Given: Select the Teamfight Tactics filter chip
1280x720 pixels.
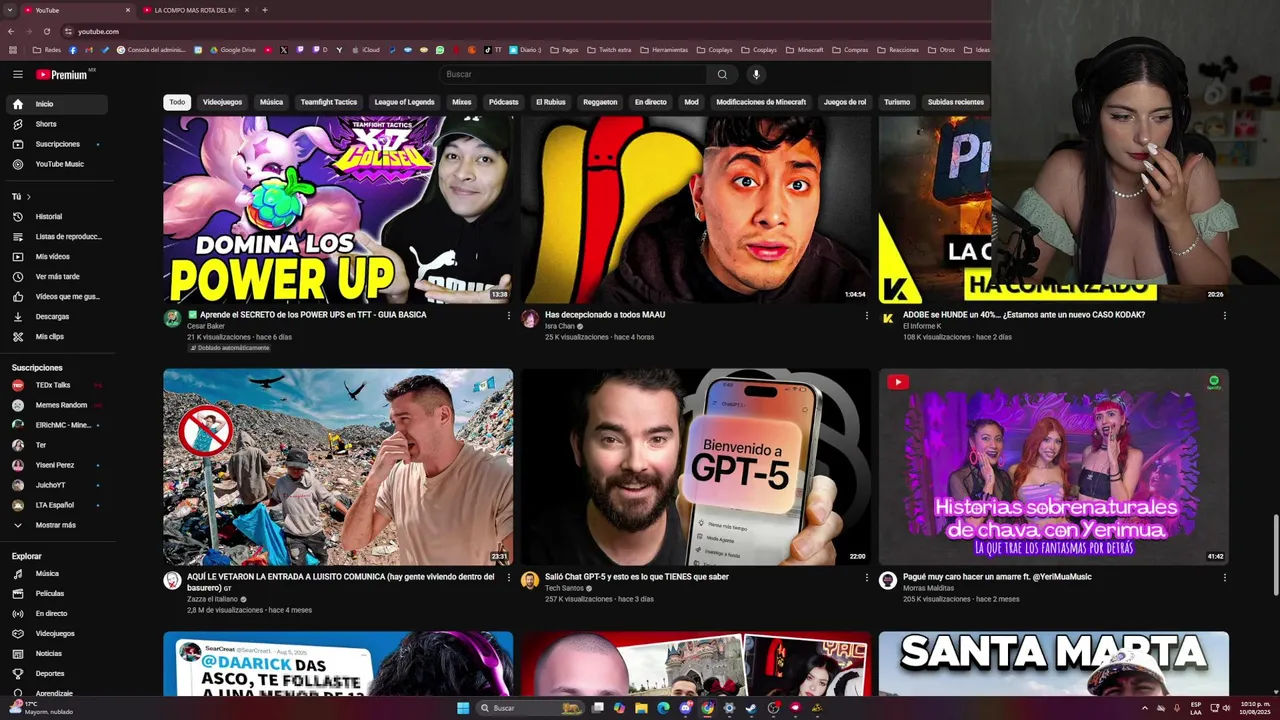Looking at the screenshot, I should pyautogui.click(x=328, y=102).
